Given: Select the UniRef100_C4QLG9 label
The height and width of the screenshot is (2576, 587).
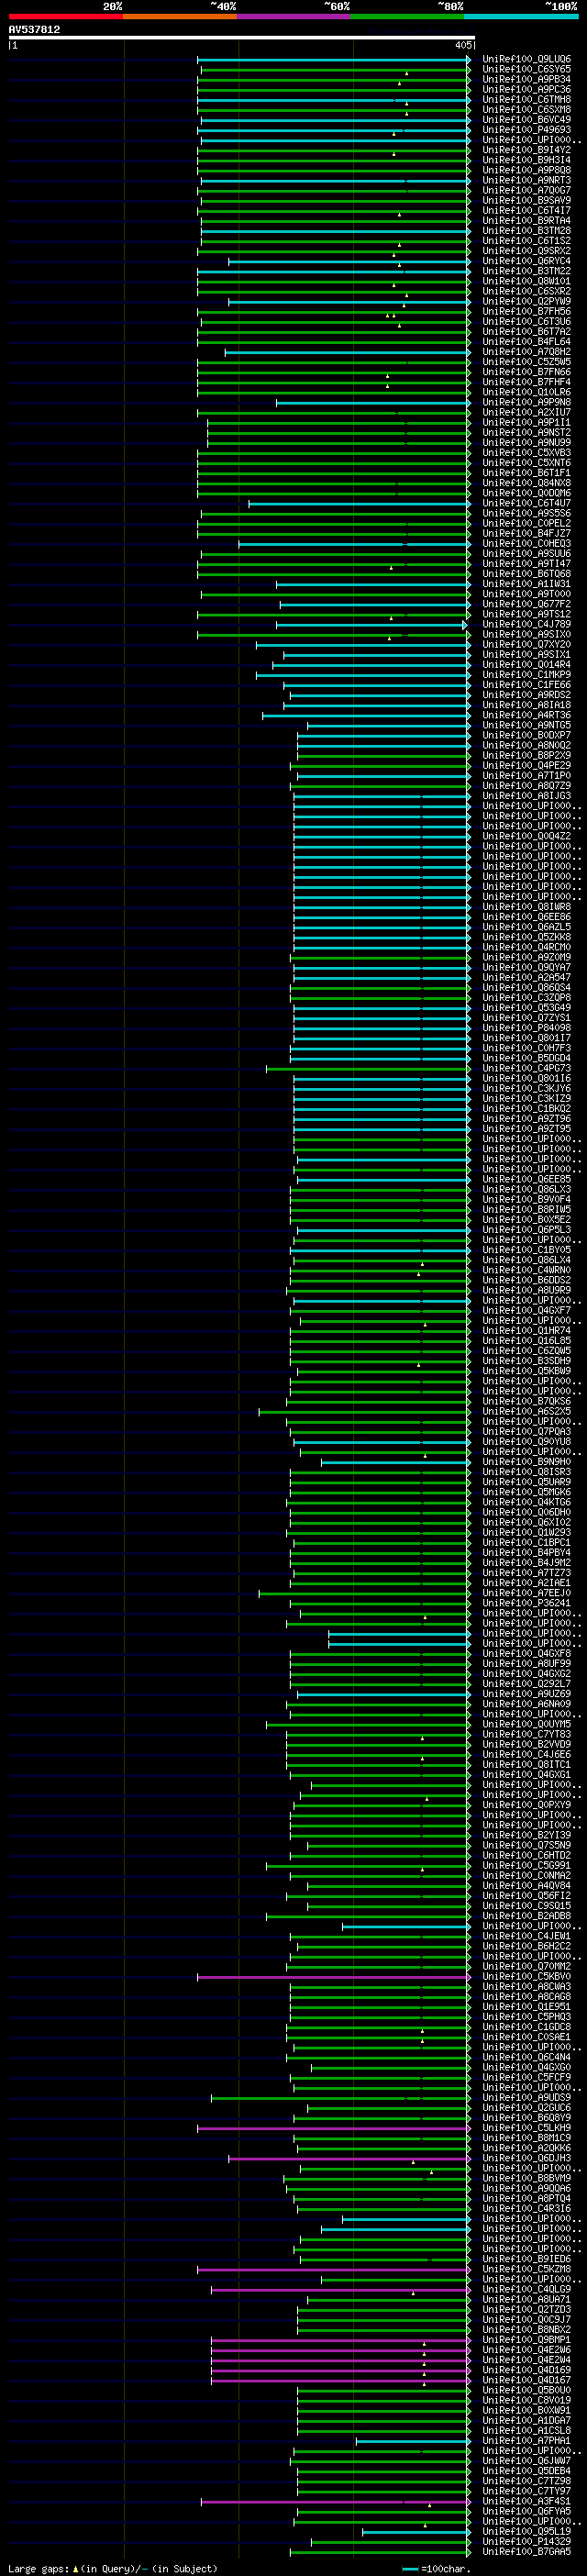Looking at the screenshot, I should 527,2289.
